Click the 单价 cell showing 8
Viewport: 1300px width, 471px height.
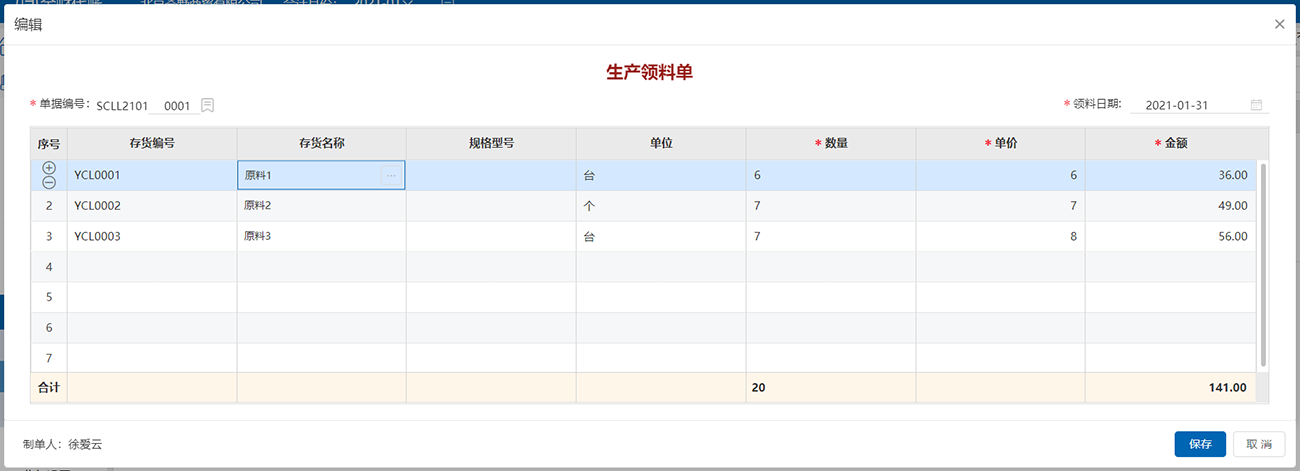tap(1000, 237)
